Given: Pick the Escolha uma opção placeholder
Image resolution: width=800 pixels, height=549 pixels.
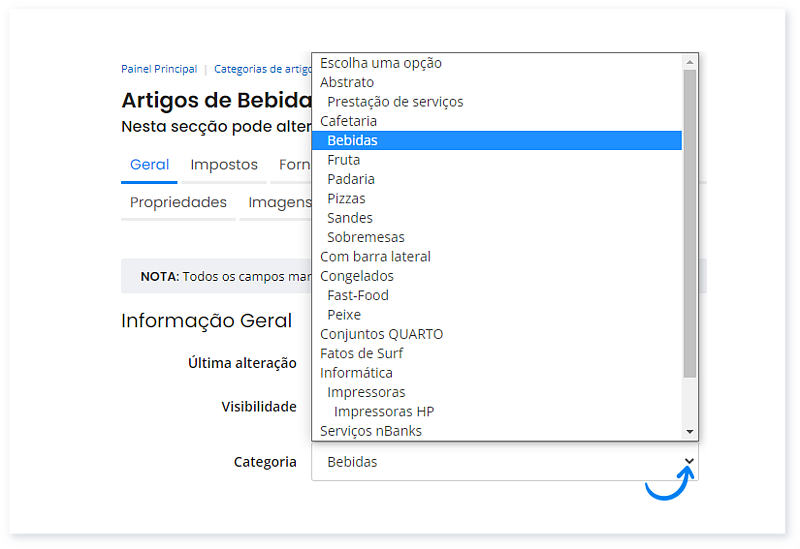Looking at the screenshot, I should click(x=380, y=63).
